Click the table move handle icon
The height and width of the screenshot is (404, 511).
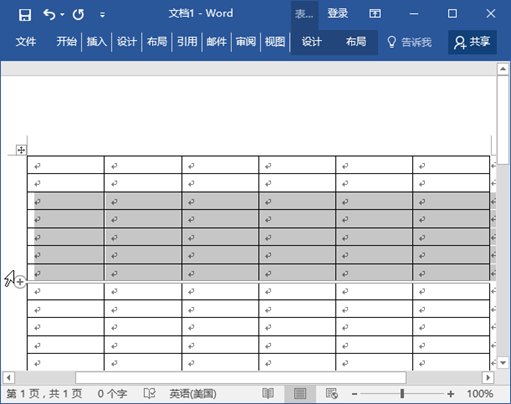[x=21, y=150]
